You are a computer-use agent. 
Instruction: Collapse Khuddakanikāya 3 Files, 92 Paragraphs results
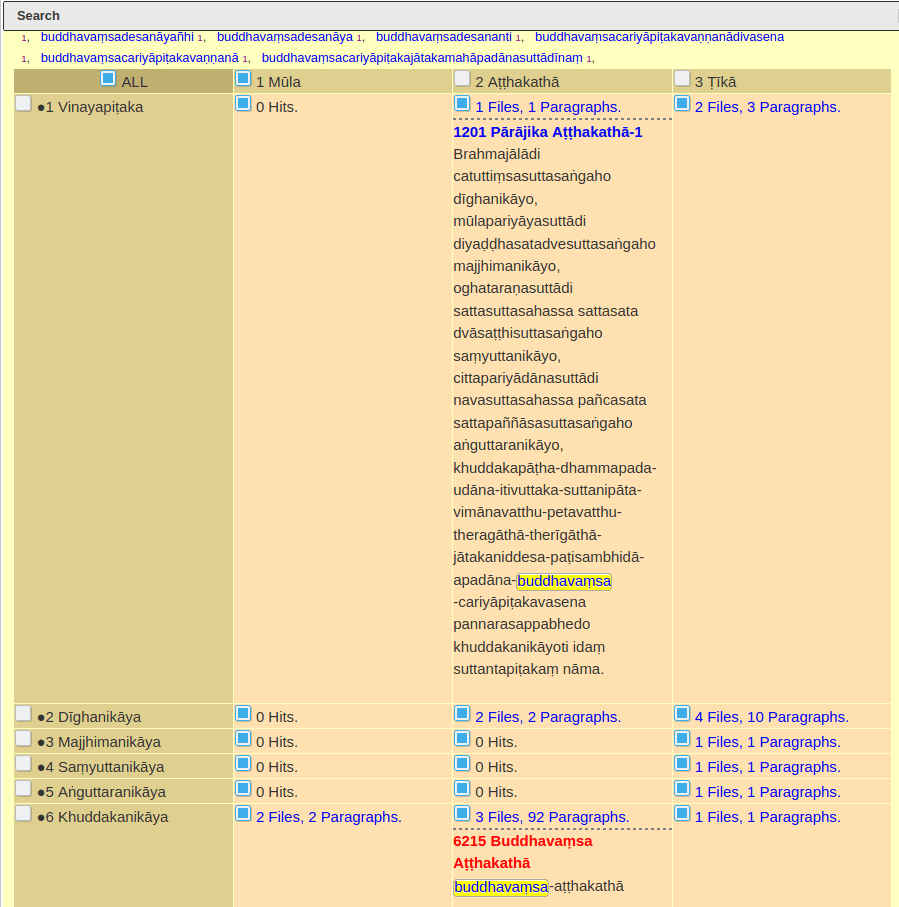(x=551, y=817)
